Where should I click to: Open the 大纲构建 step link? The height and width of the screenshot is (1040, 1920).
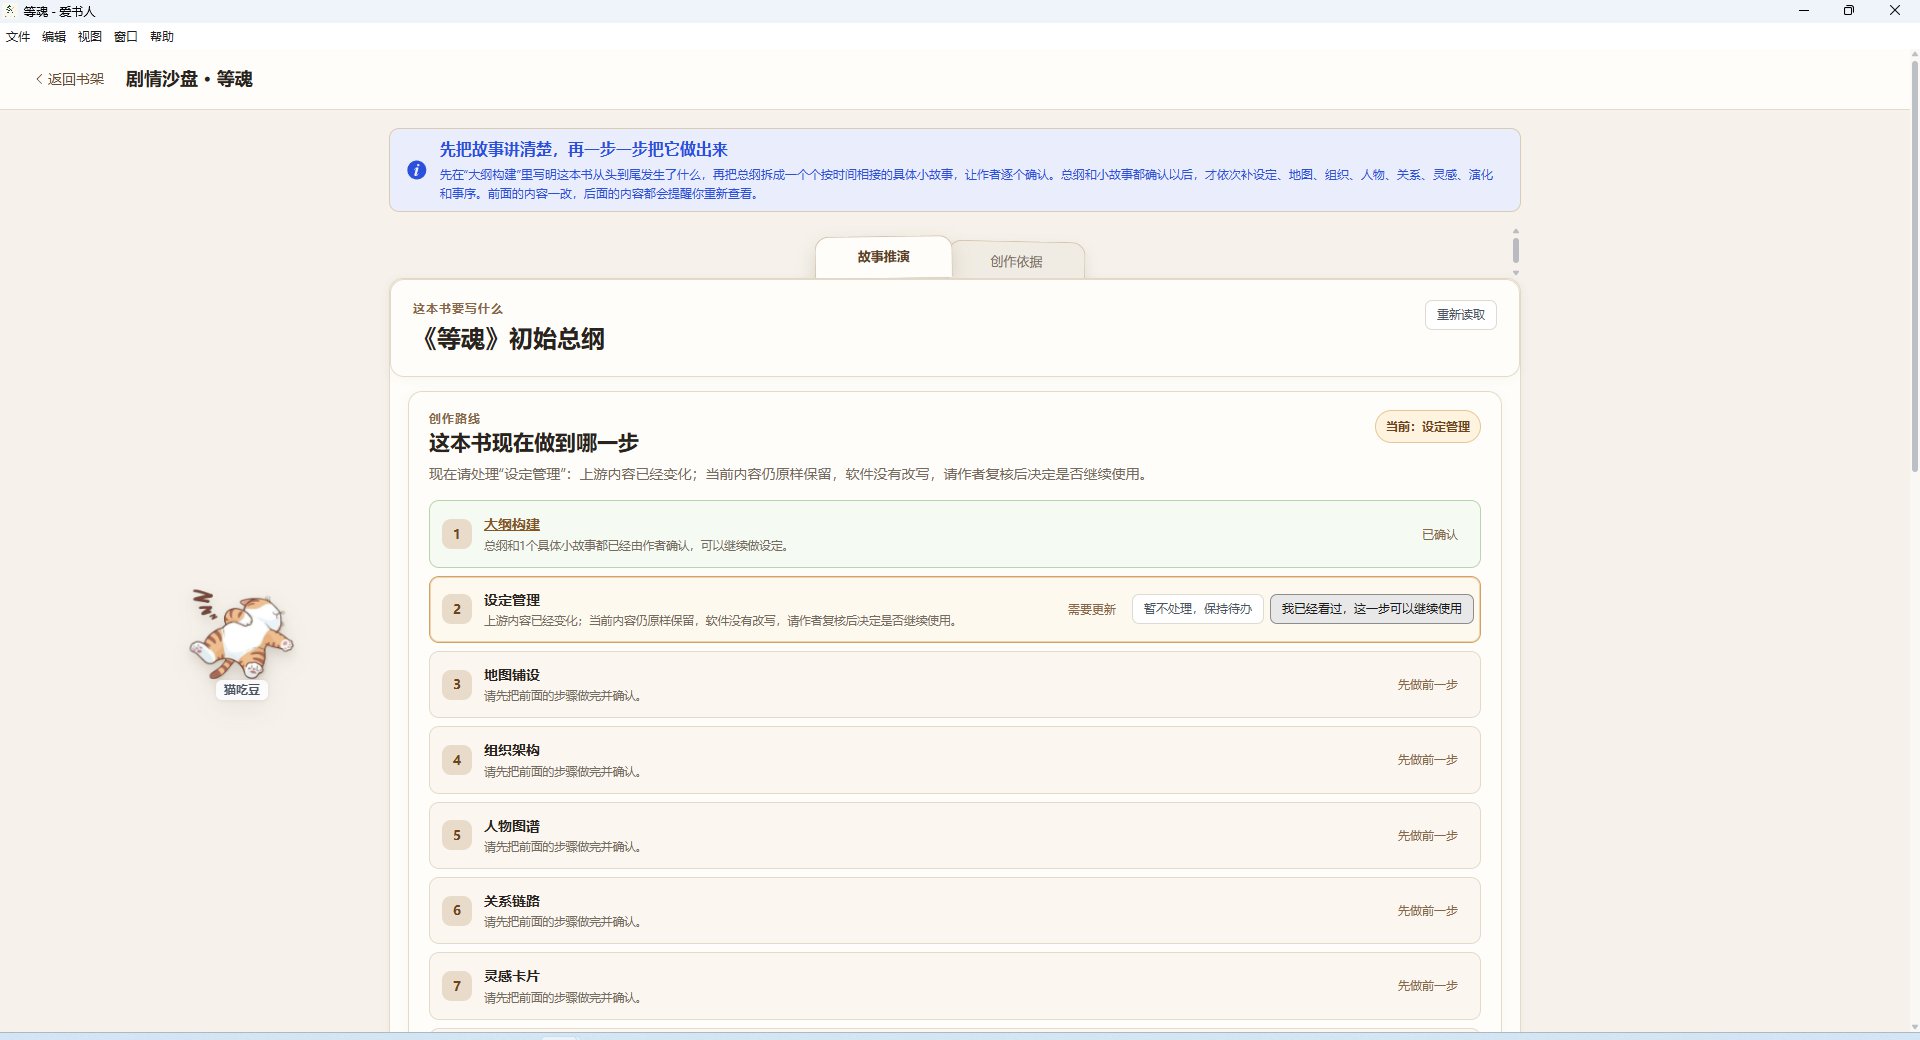(512, 525)
